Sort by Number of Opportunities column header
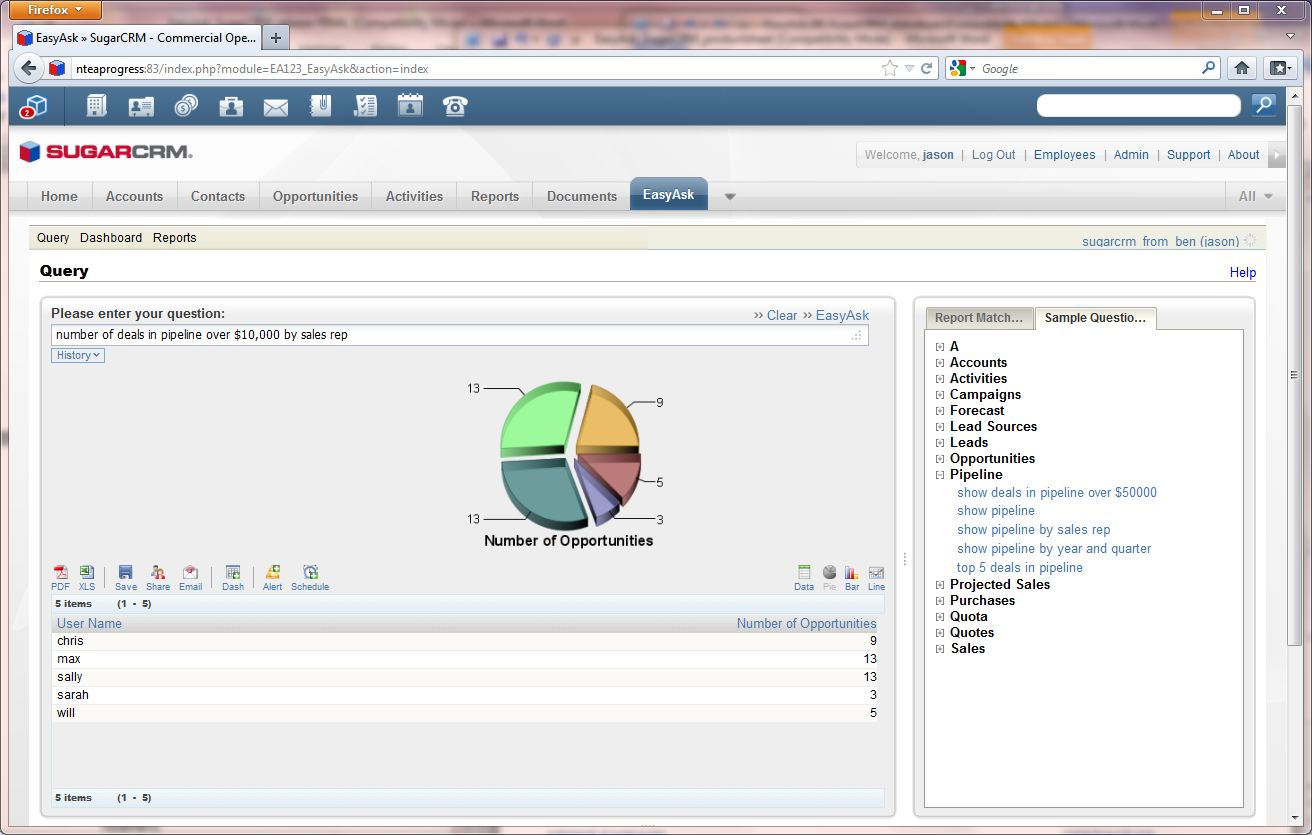This screenshot has height=835, width=1312. (x=807, y=623)
